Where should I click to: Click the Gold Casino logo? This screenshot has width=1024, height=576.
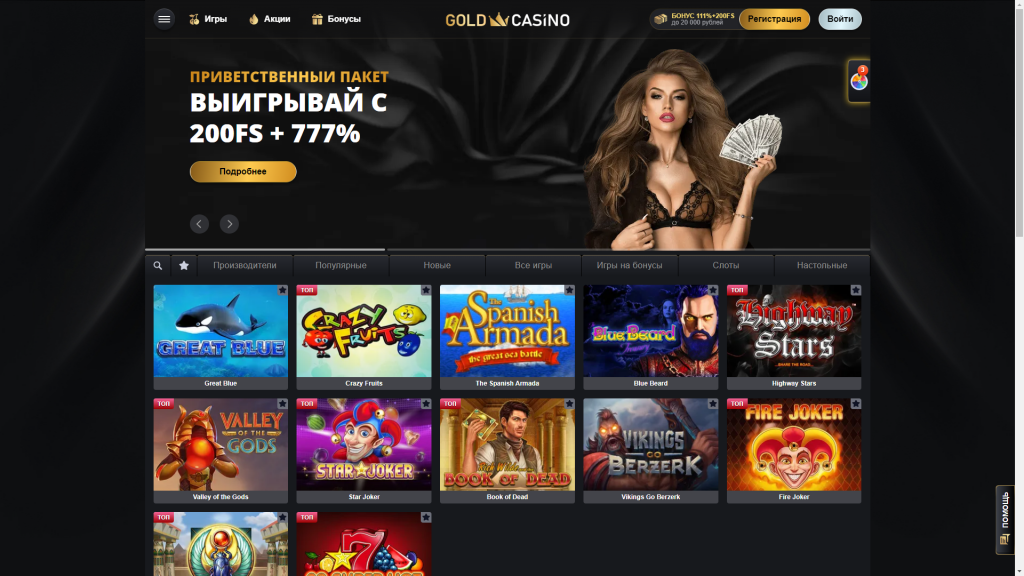click(507, 20)
